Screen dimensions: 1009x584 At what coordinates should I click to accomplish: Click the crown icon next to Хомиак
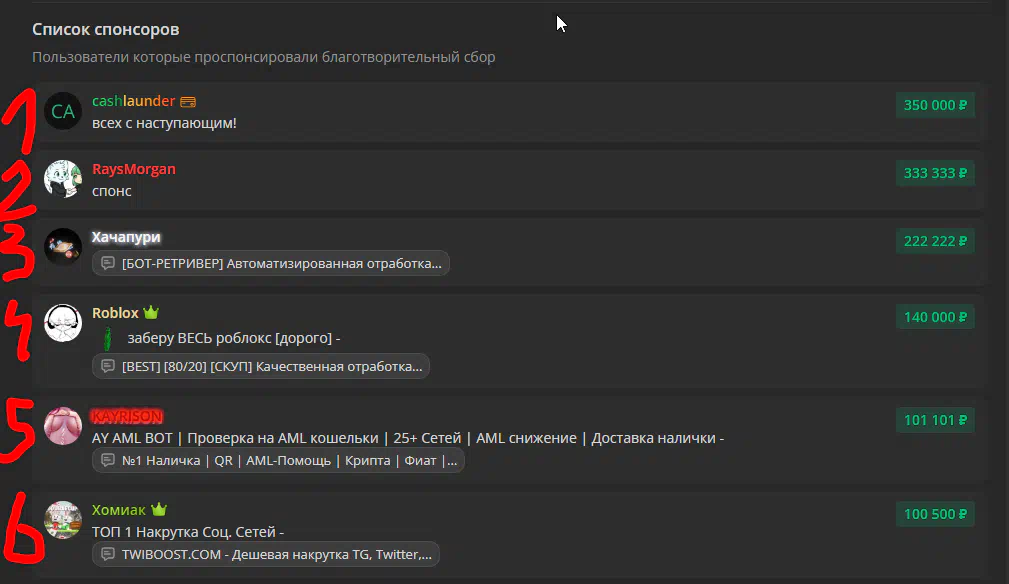coord(158,510)
